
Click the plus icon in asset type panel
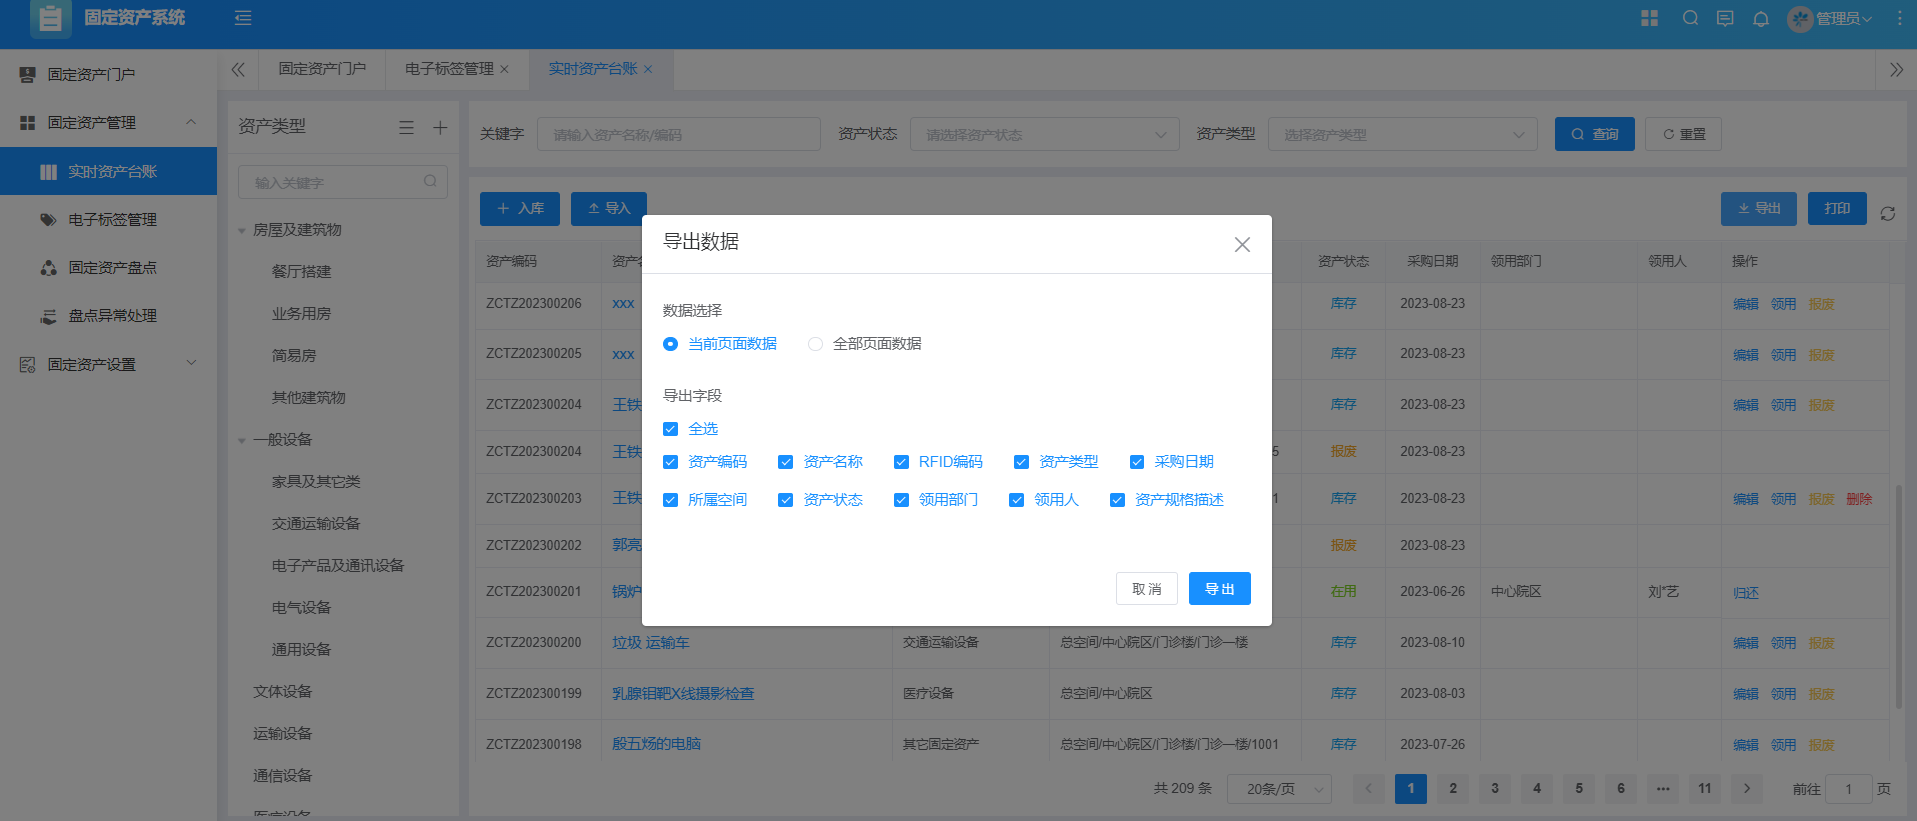pyautogui.click(x=440, y=128)
